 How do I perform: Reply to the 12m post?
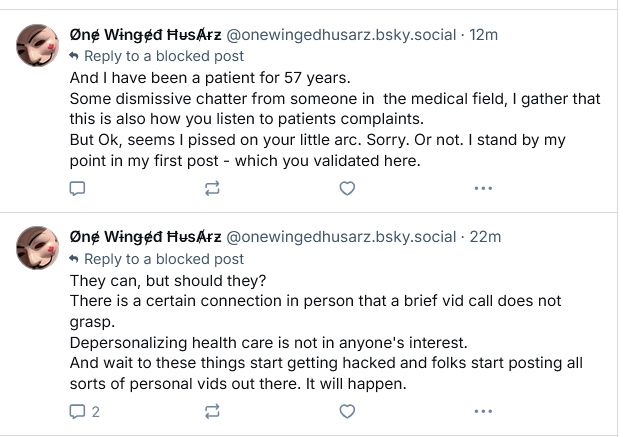77,188
